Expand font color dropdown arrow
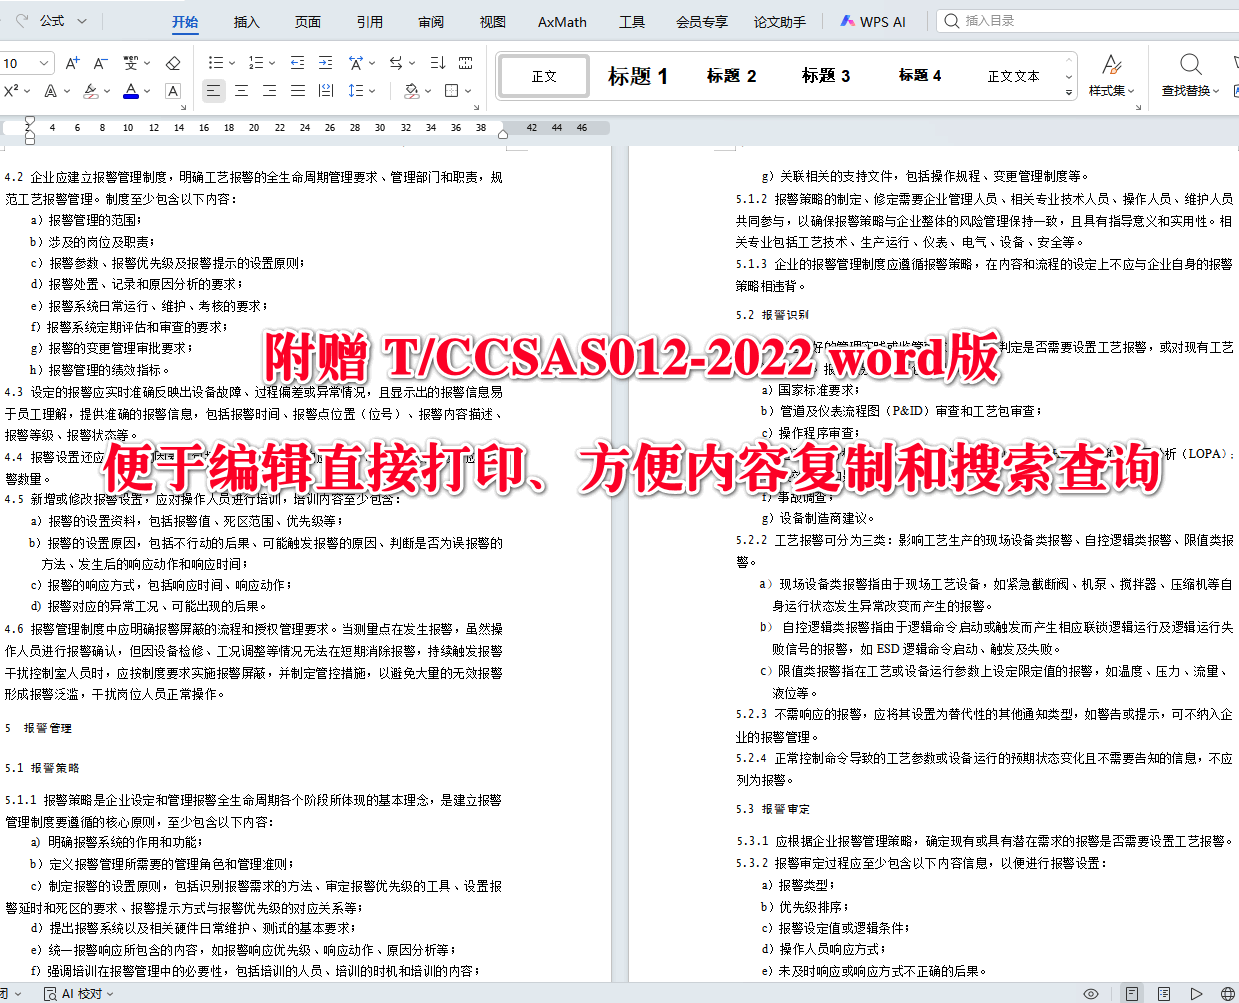This screenshot has height=1003, width=1239. point(147,91)
